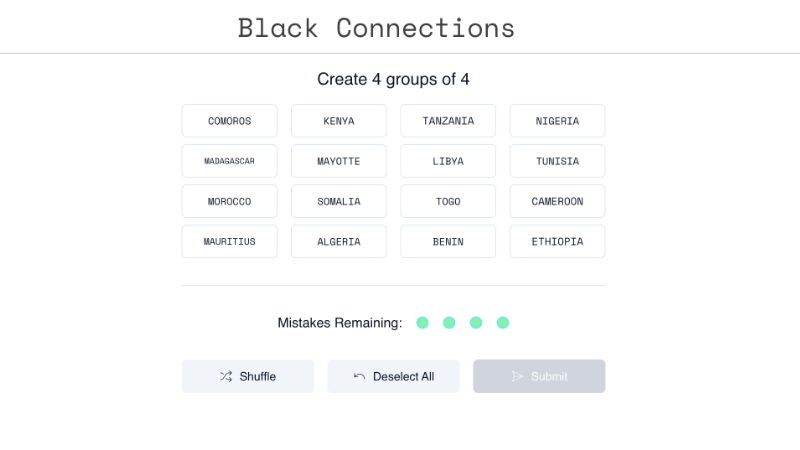Viewport: 800px width, 450px height.
Task: Pick the SOMALIA tile
Action: [x=339, y=201]
